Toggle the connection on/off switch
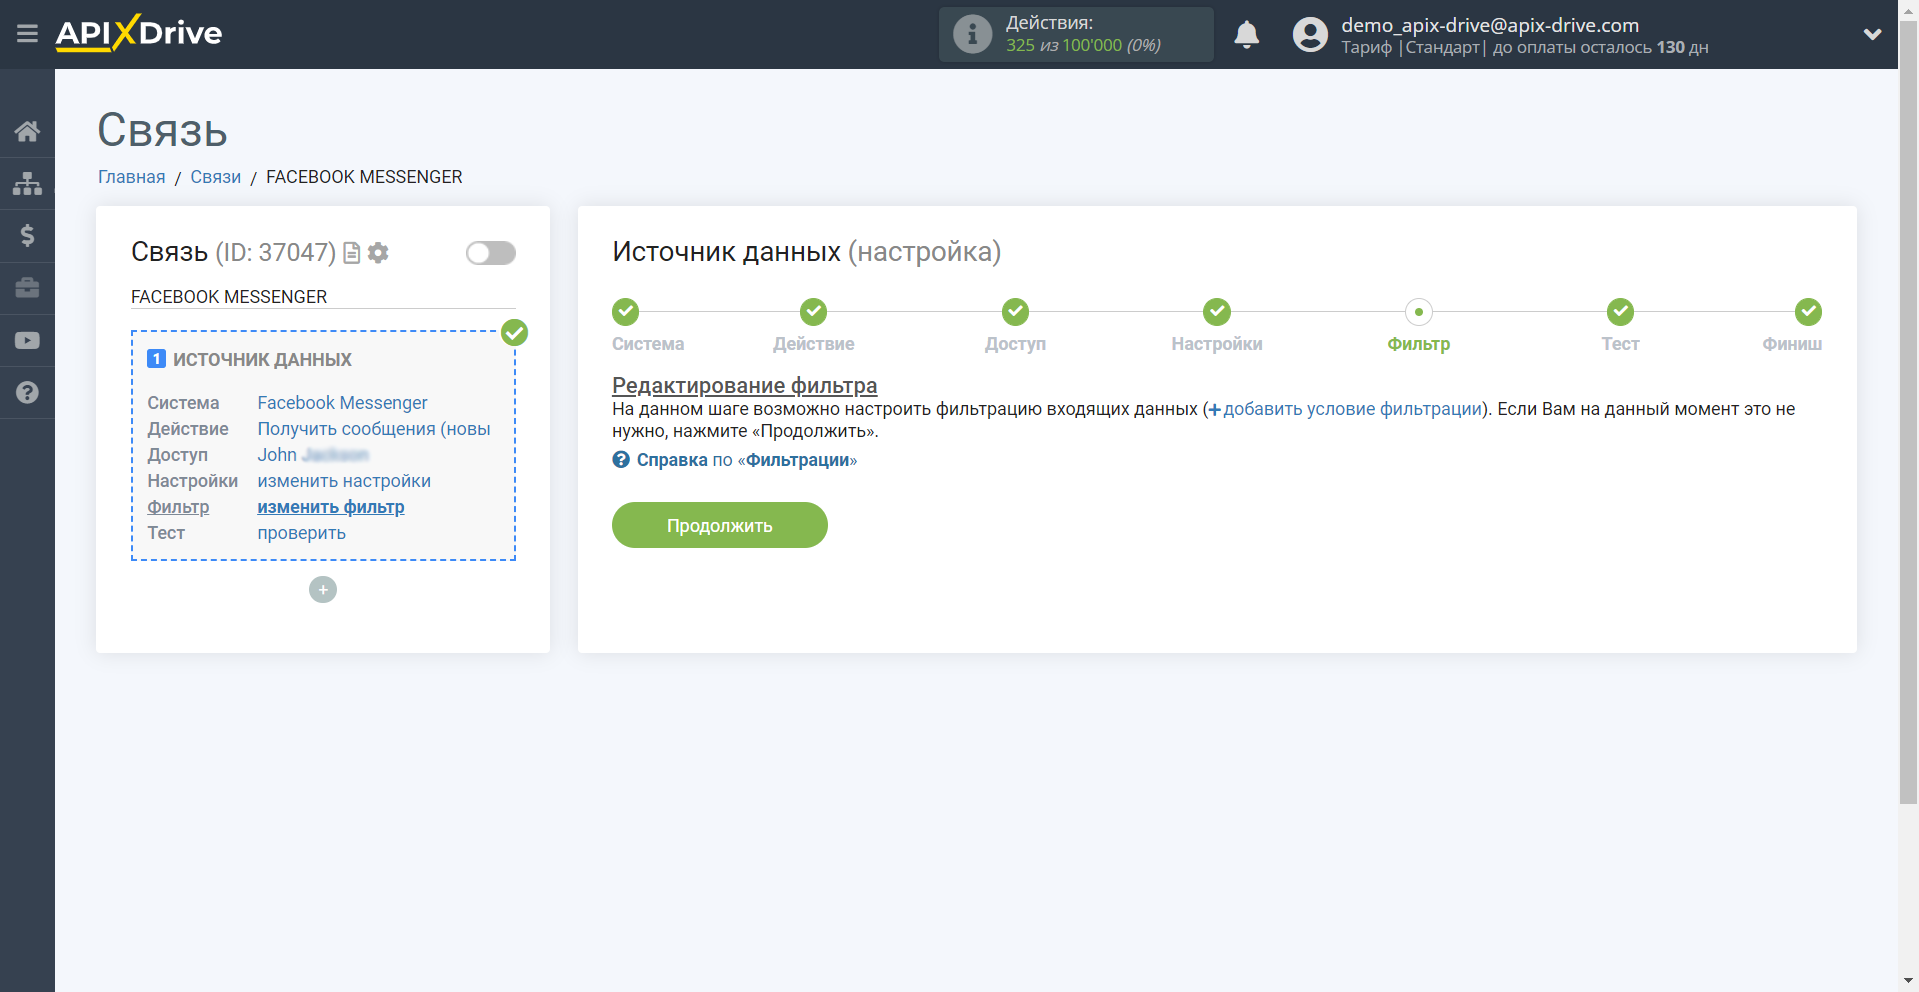 pos(491,253)
